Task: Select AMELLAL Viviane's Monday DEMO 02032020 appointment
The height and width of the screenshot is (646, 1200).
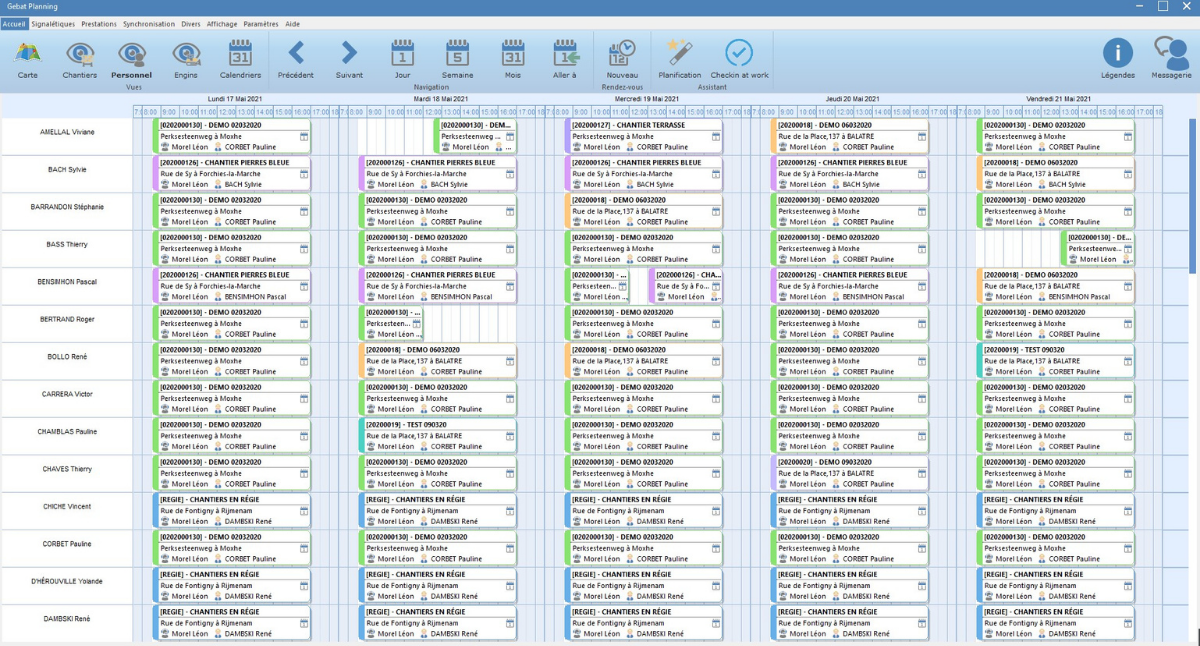Action: tap(231, 136)
